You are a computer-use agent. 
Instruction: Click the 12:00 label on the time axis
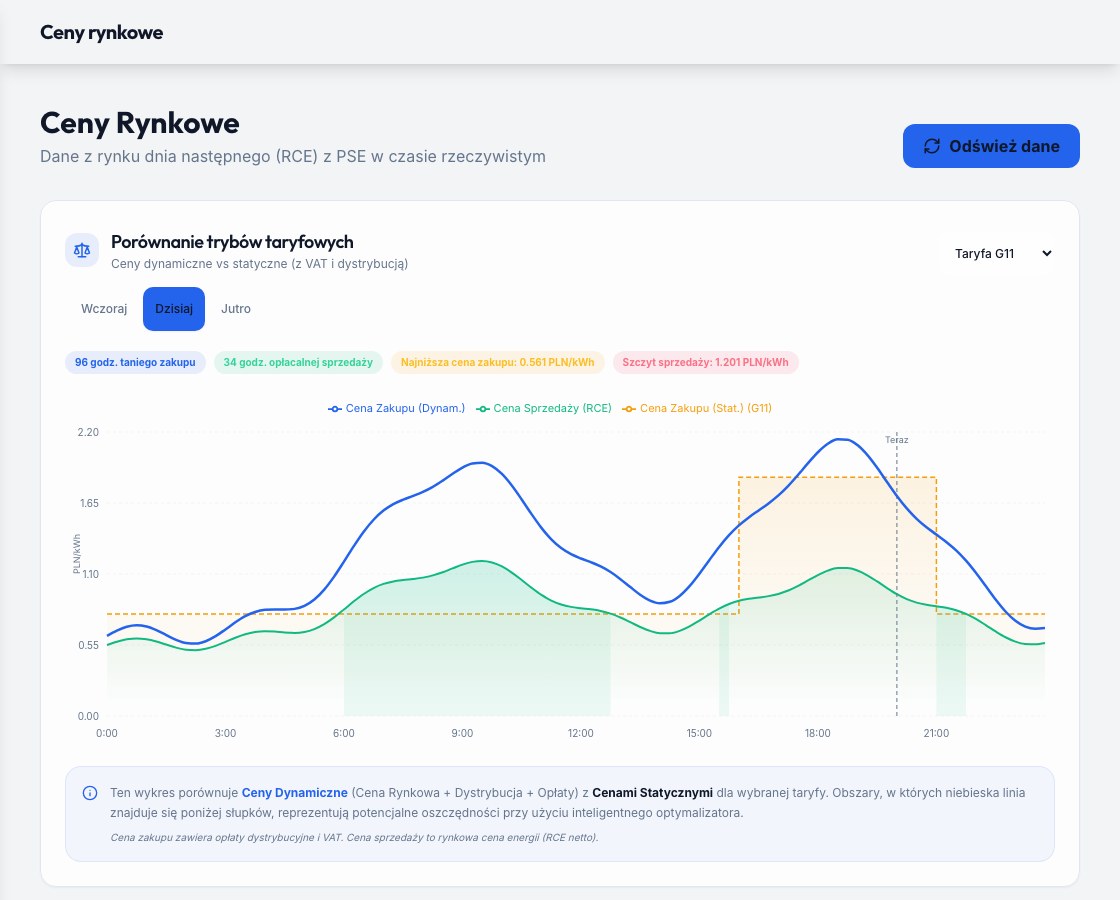point(581,734)
